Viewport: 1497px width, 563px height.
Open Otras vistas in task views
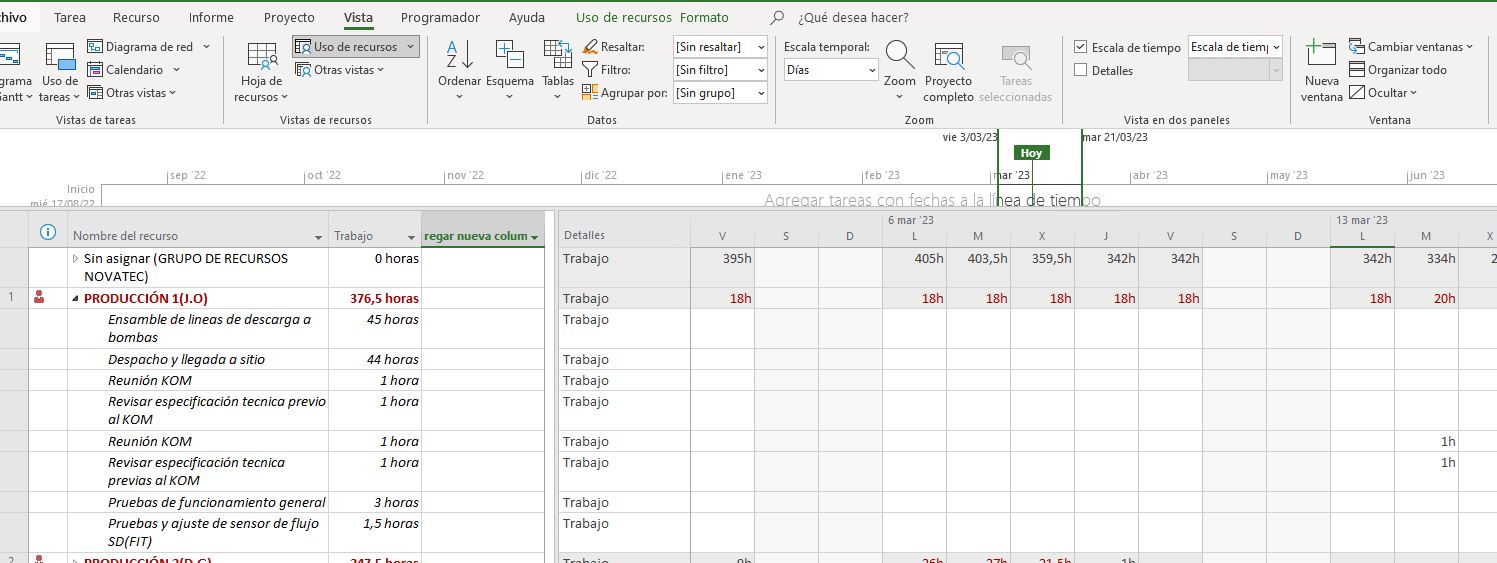tap(132, 92)
